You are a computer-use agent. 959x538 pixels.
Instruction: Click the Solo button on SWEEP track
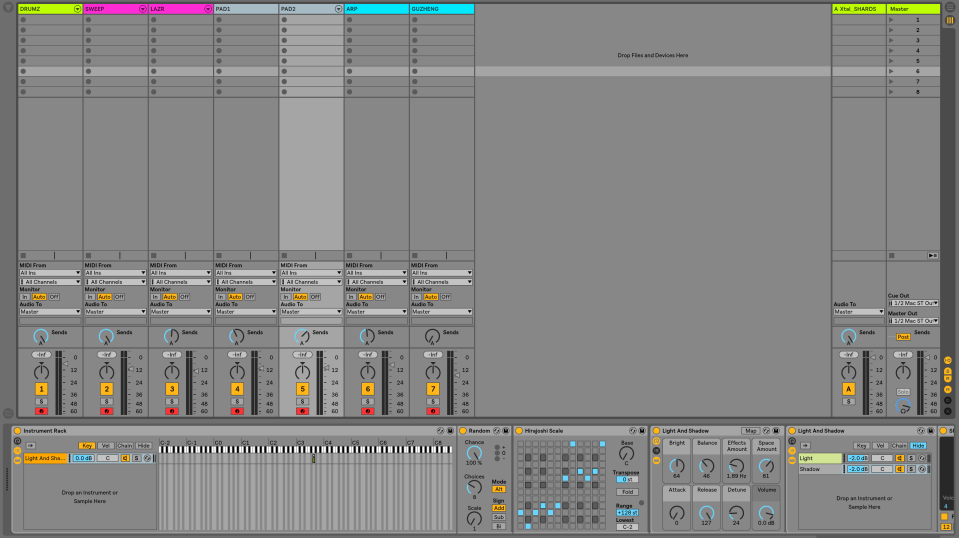107,401
